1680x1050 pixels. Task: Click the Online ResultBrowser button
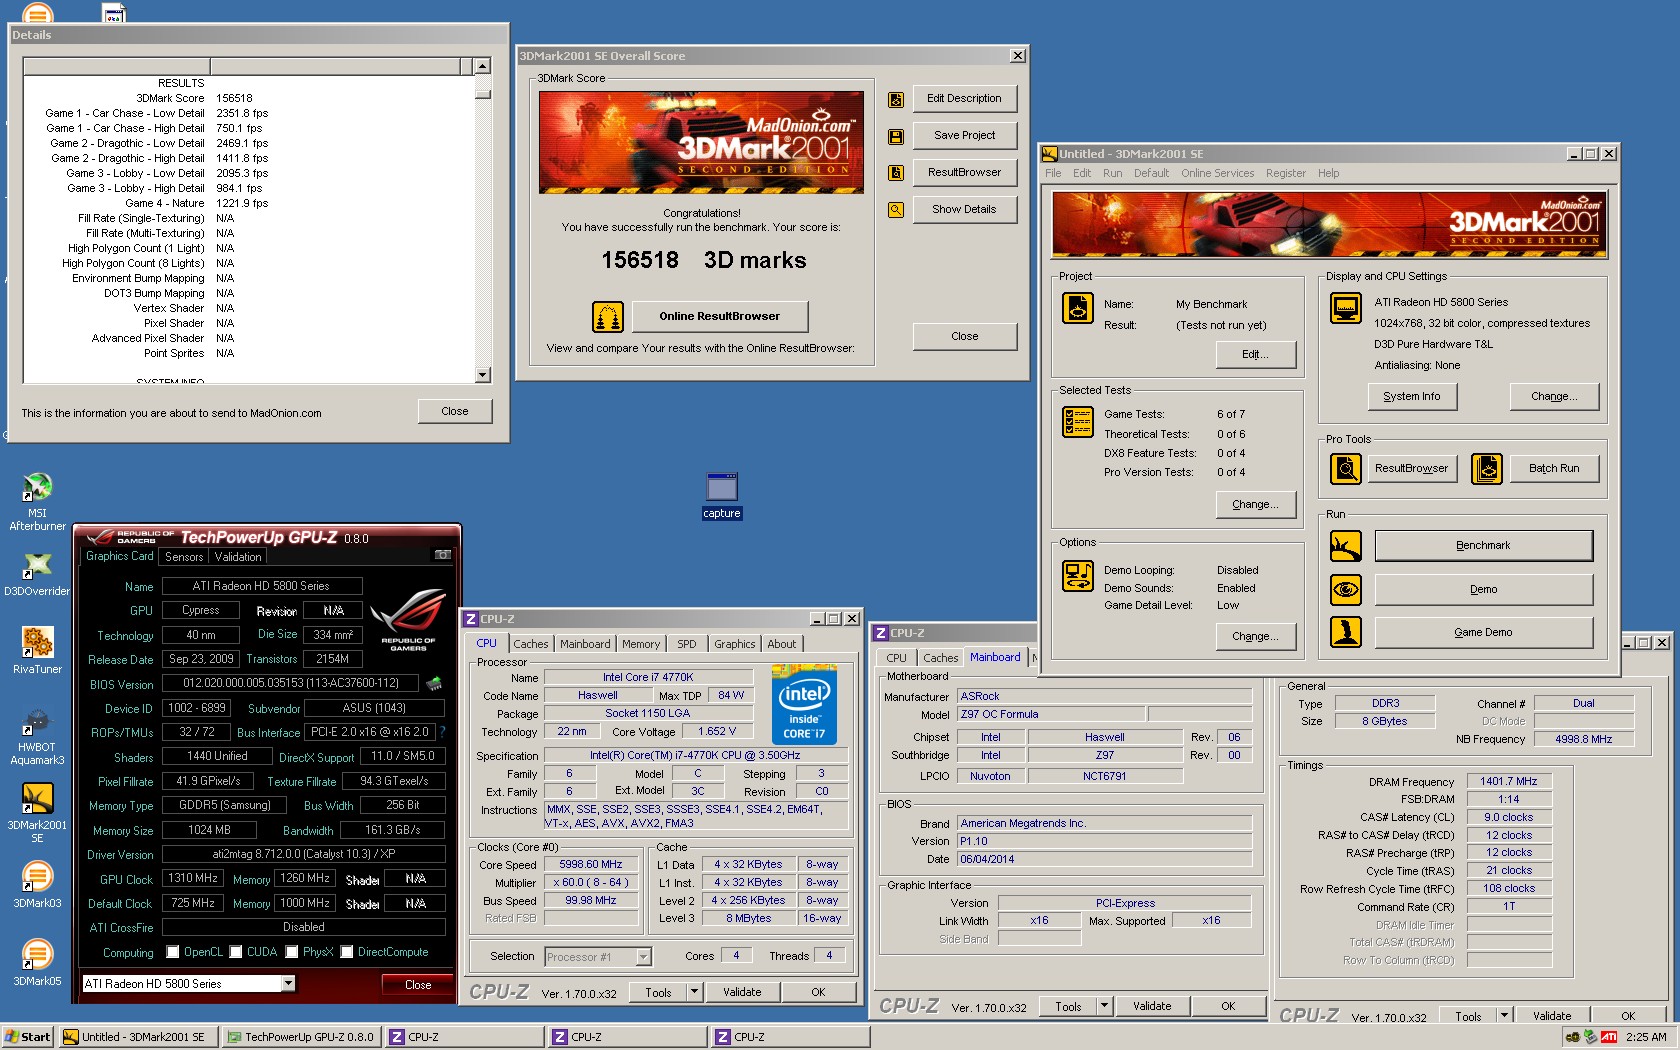[x=720, y=317]
